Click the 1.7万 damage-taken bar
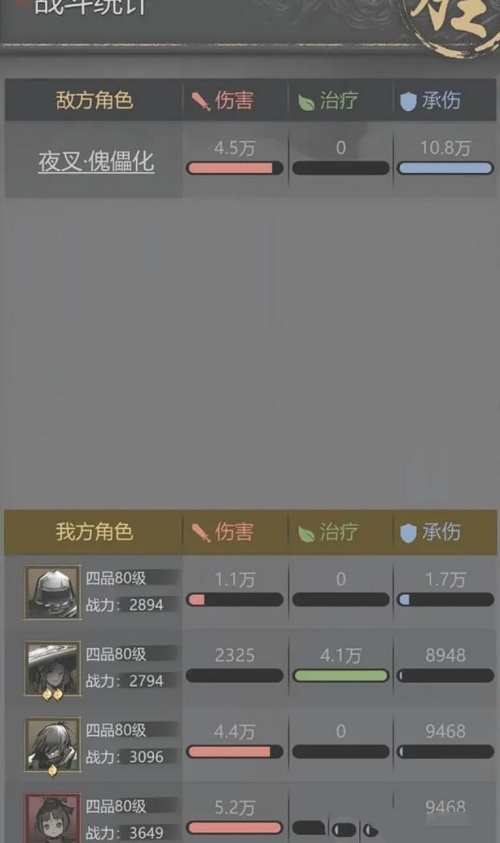 coord(445,599)
